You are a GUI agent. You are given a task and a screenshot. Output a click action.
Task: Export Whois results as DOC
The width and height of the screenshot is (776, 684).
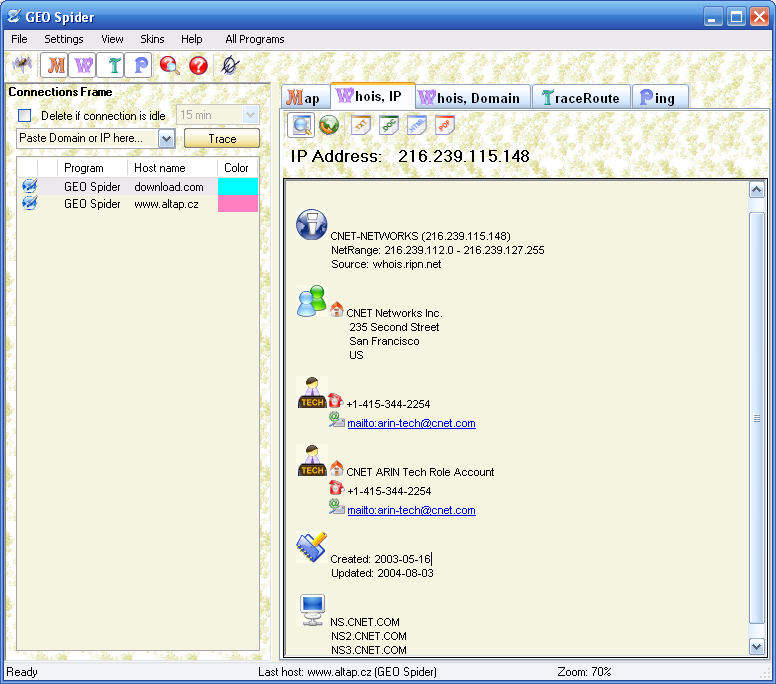[389, 125]
